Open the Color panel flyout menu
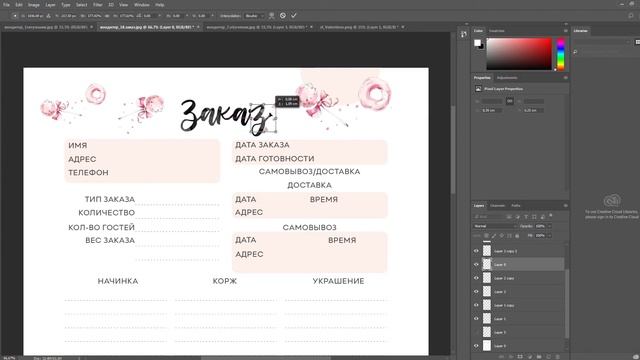The image size is (640, 360). pos(566,31)
